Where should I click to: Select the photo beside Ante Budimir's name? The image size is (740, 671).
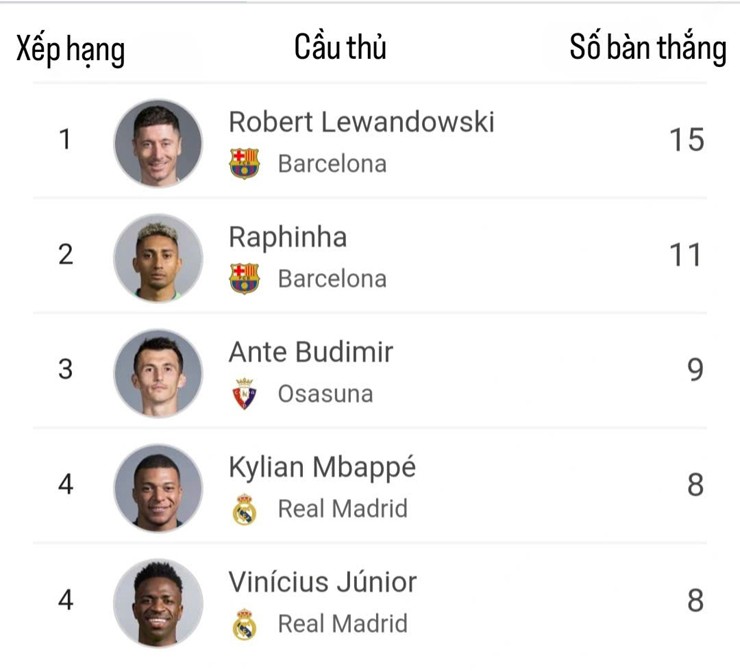(158, 372)
